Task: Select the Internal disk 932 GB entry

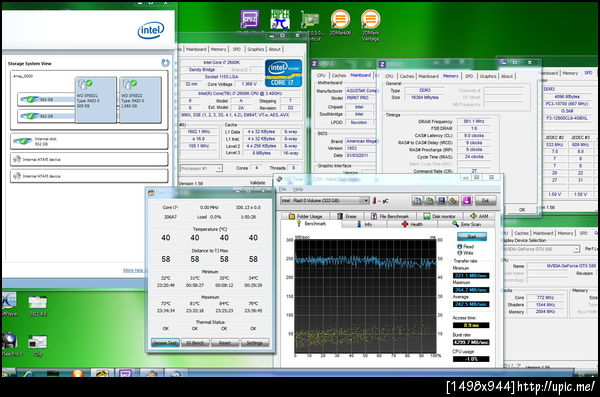Action: click(89, 141)
